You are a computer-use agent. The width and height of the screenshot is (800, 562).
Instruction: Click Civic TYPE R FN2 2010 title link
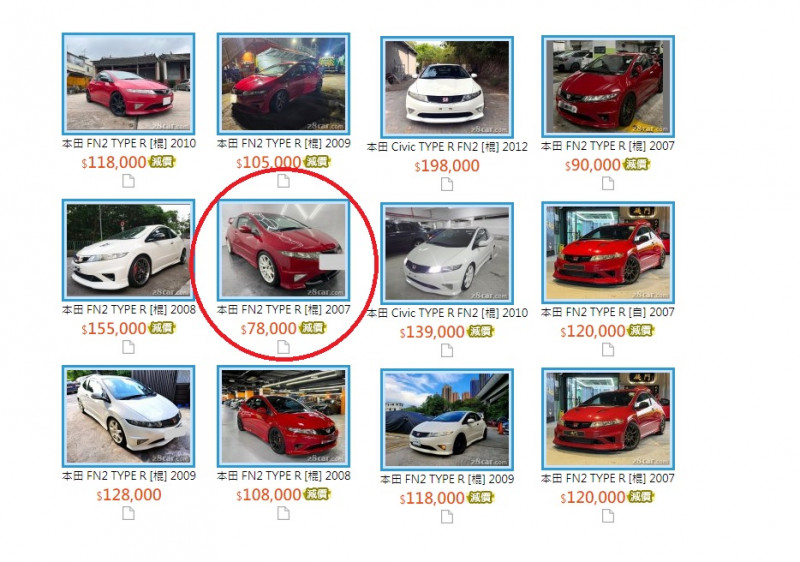447,313
